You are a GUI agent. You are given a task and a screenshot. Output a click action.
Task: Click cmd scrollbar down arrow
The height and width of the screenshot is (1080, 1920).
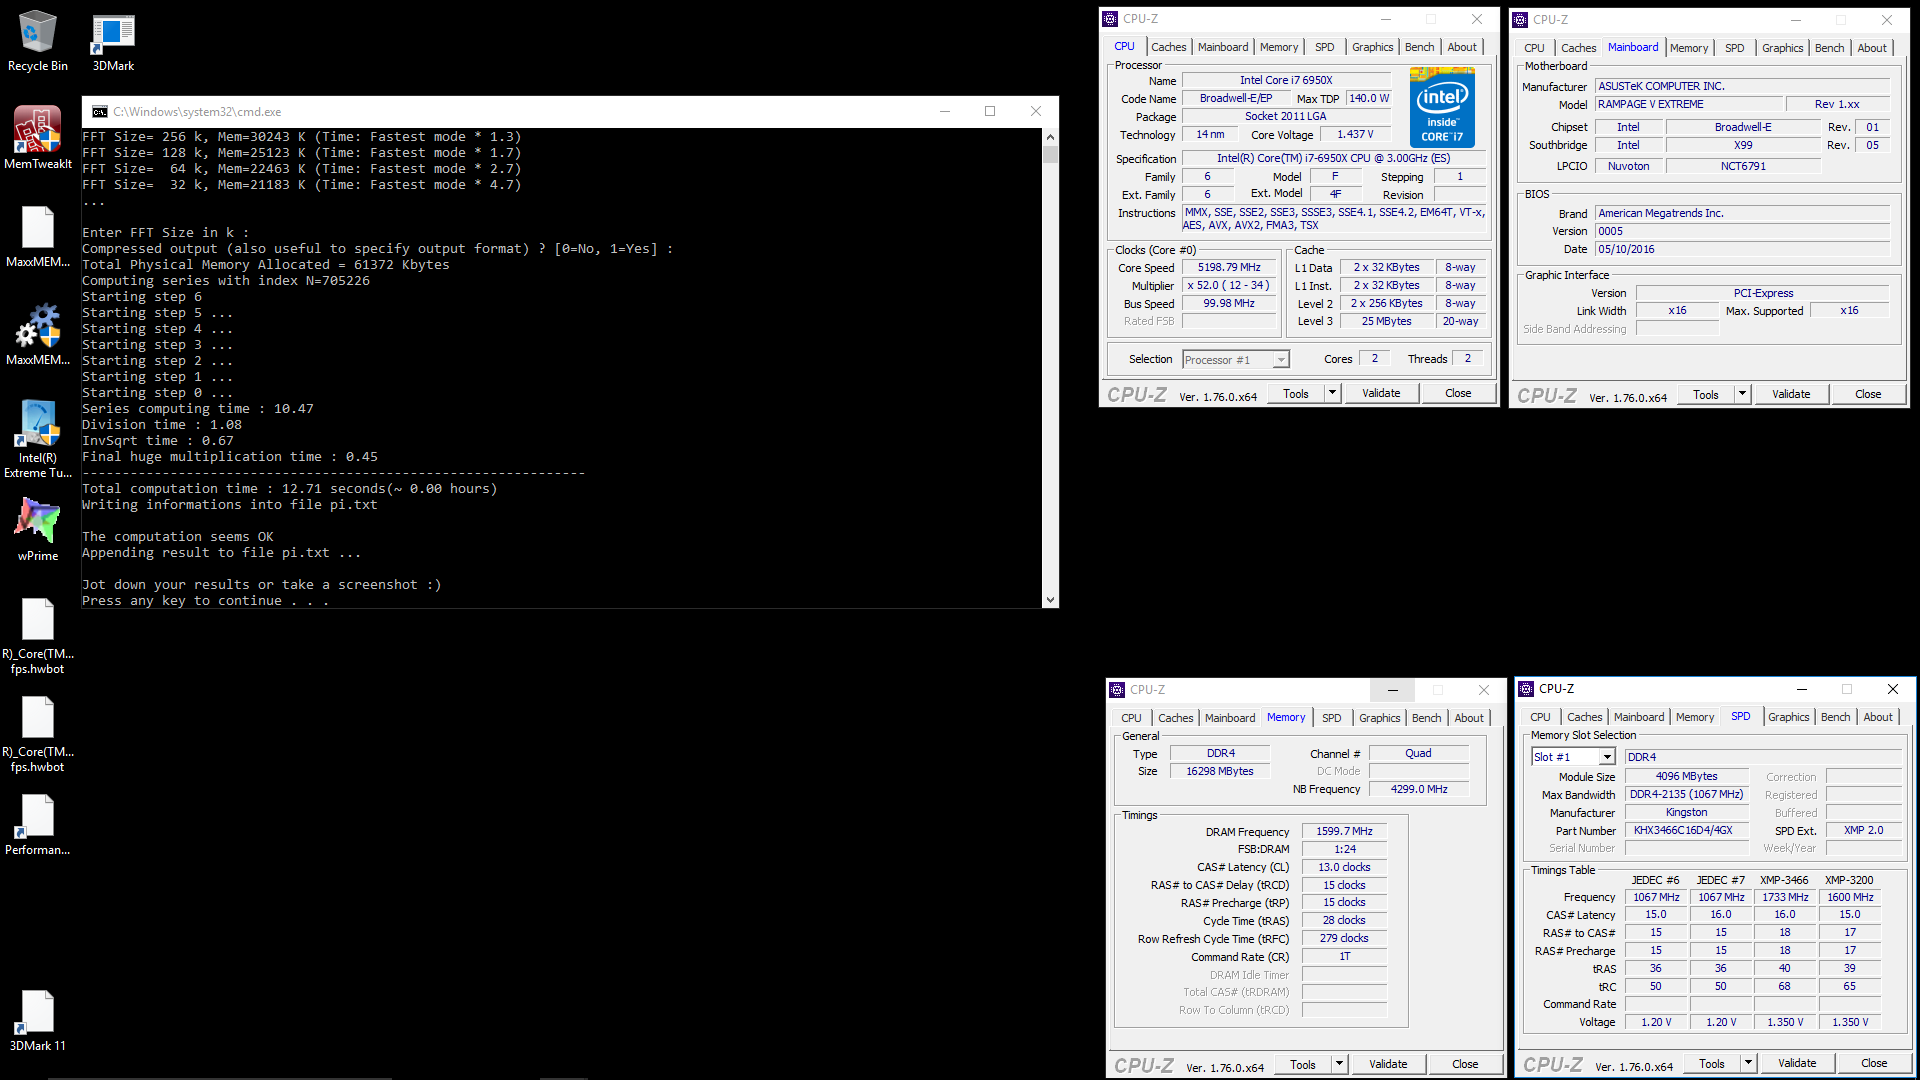[x=1050, y=600]
